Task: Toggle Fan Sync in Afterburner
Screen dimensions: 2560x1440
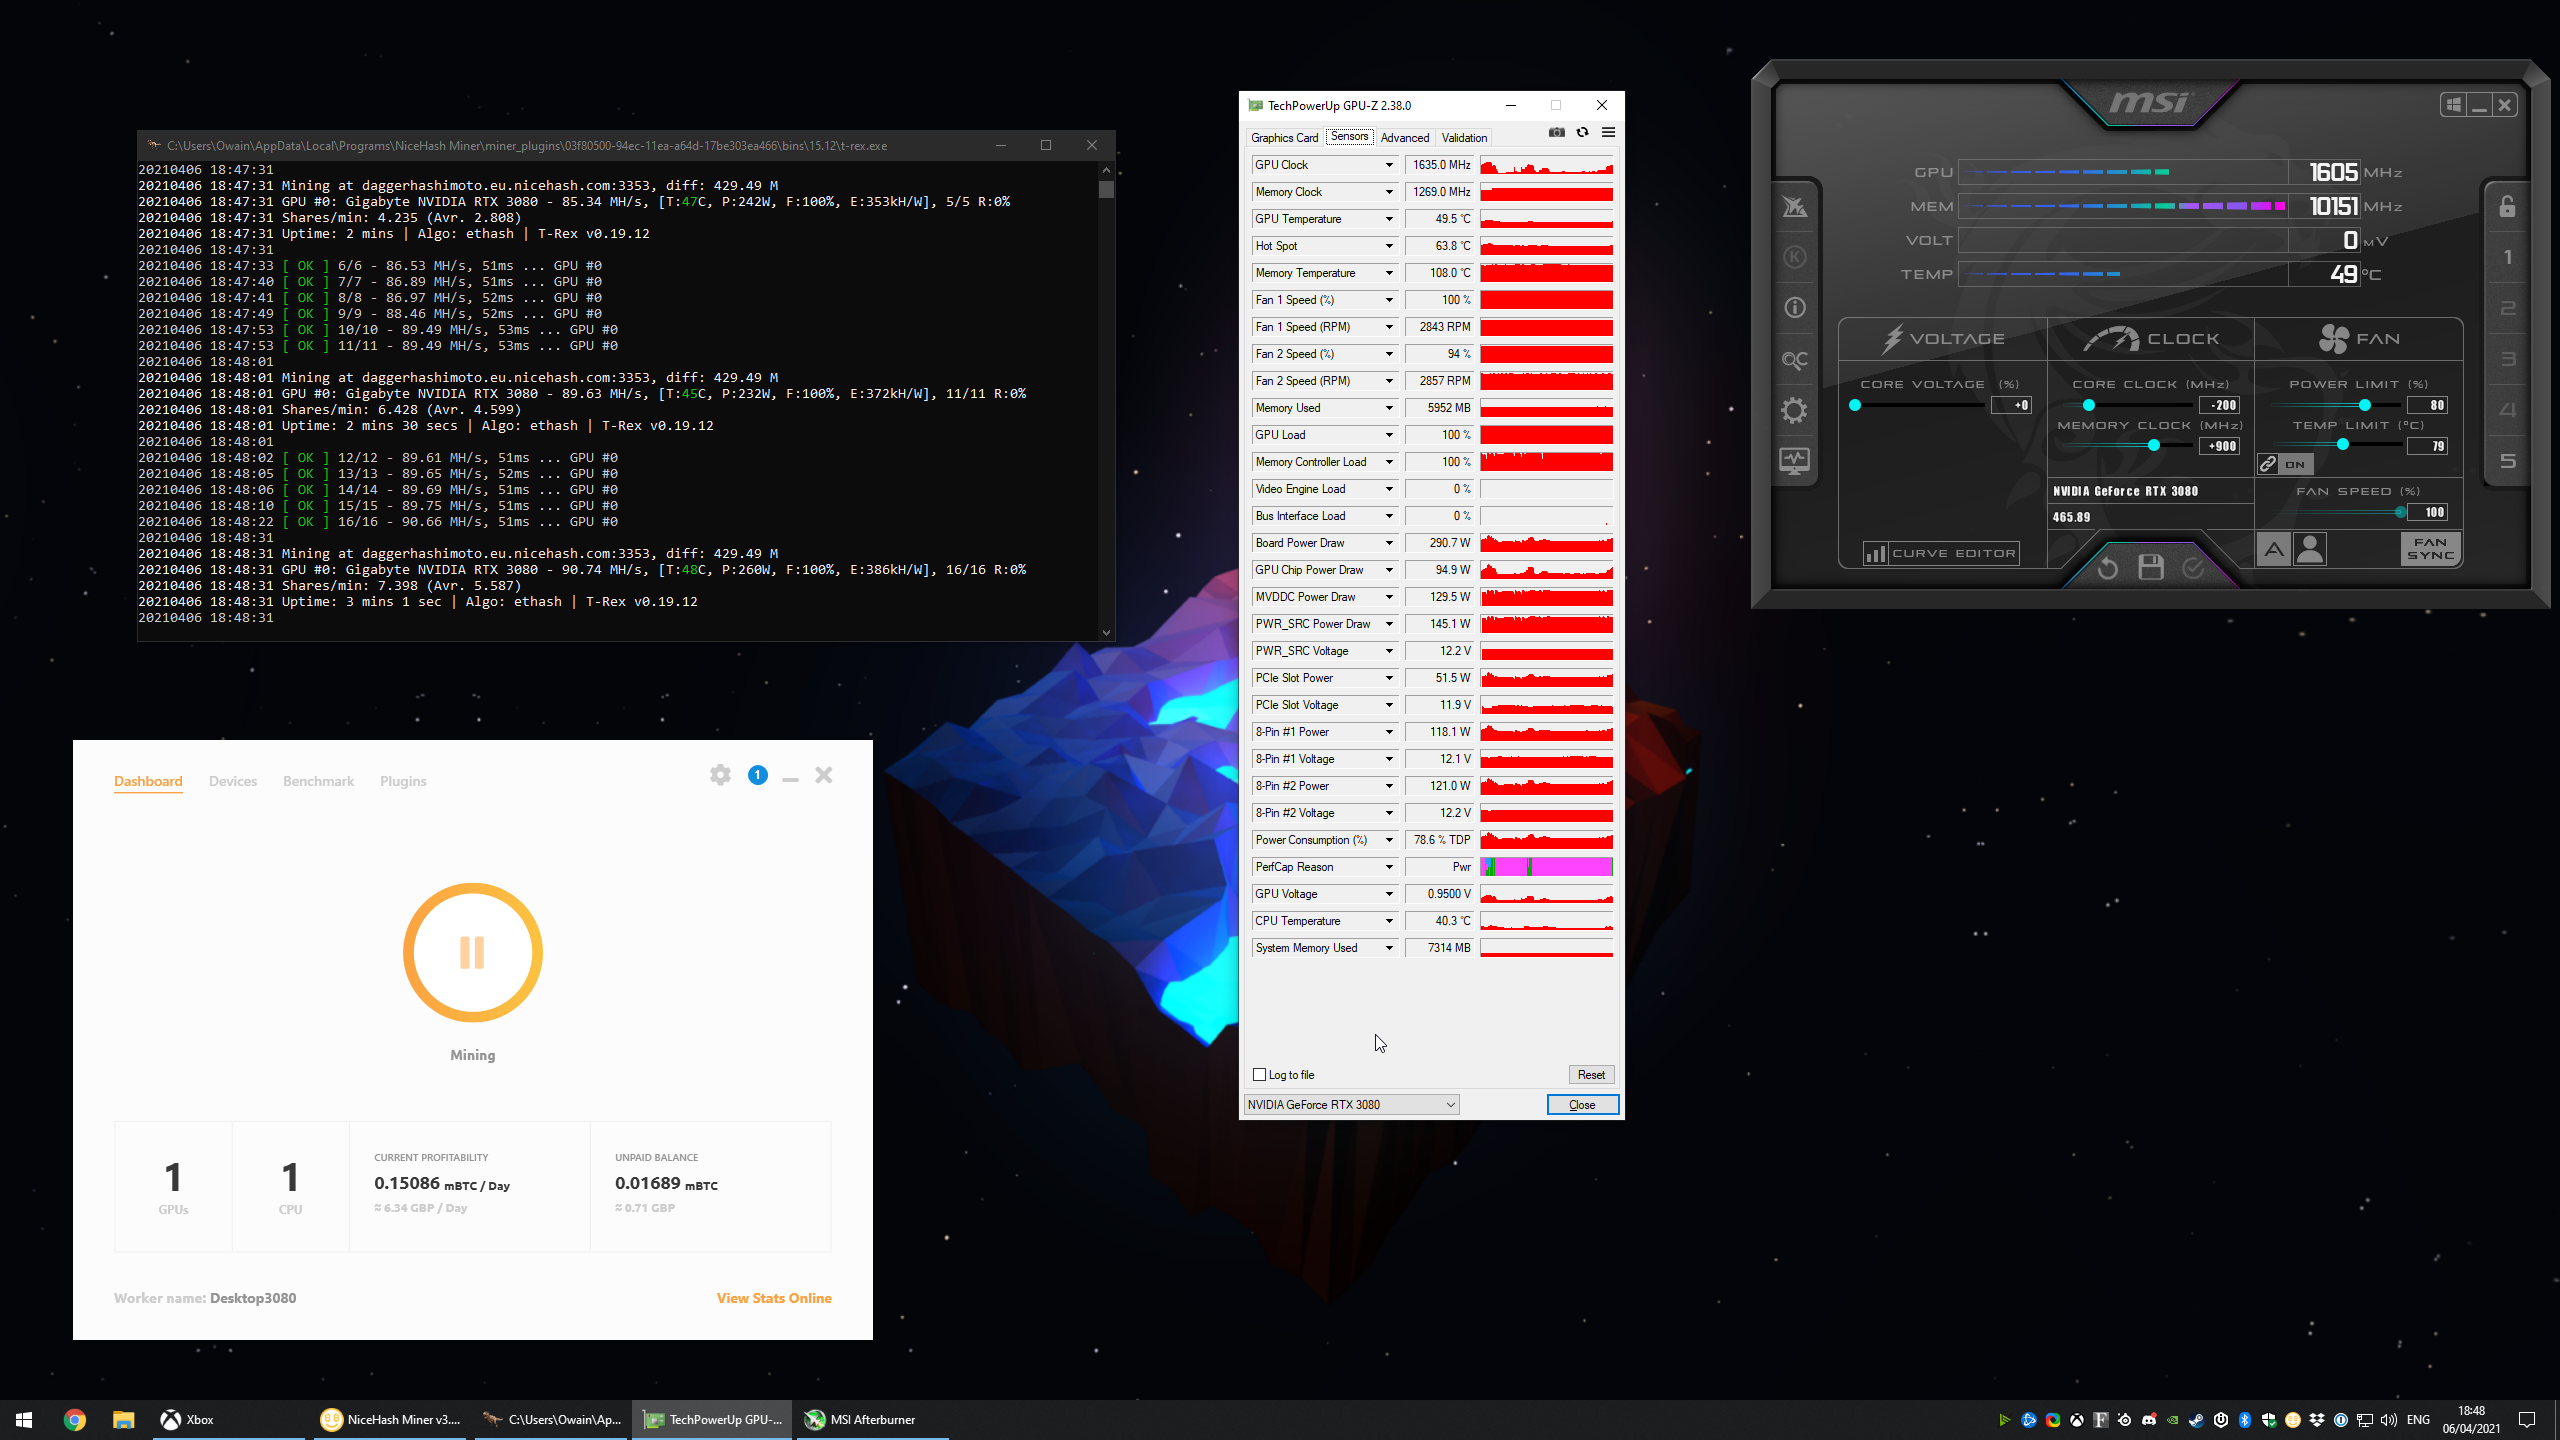Action: (2430, 549)
